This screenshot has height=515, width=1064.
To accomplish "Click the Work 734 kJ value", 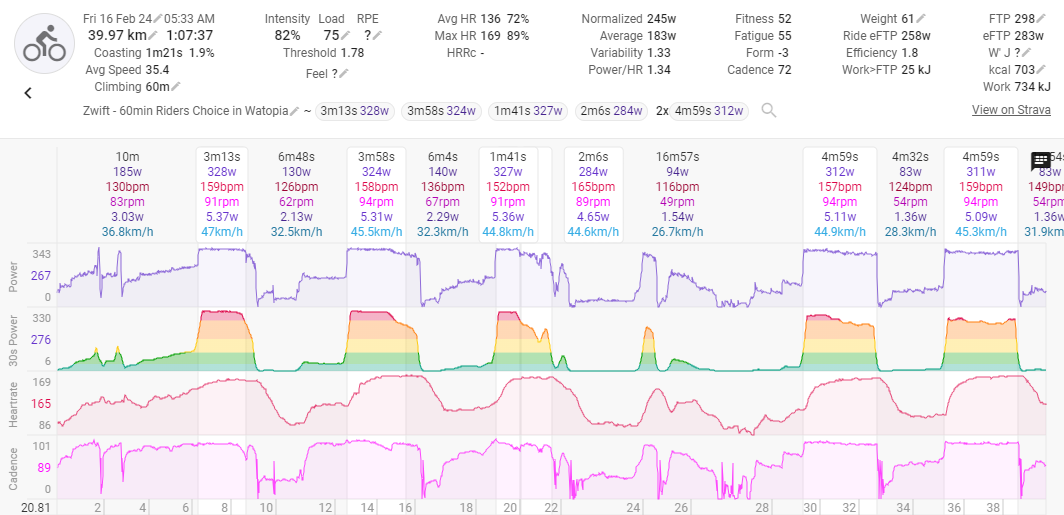I will [1033, 86].
